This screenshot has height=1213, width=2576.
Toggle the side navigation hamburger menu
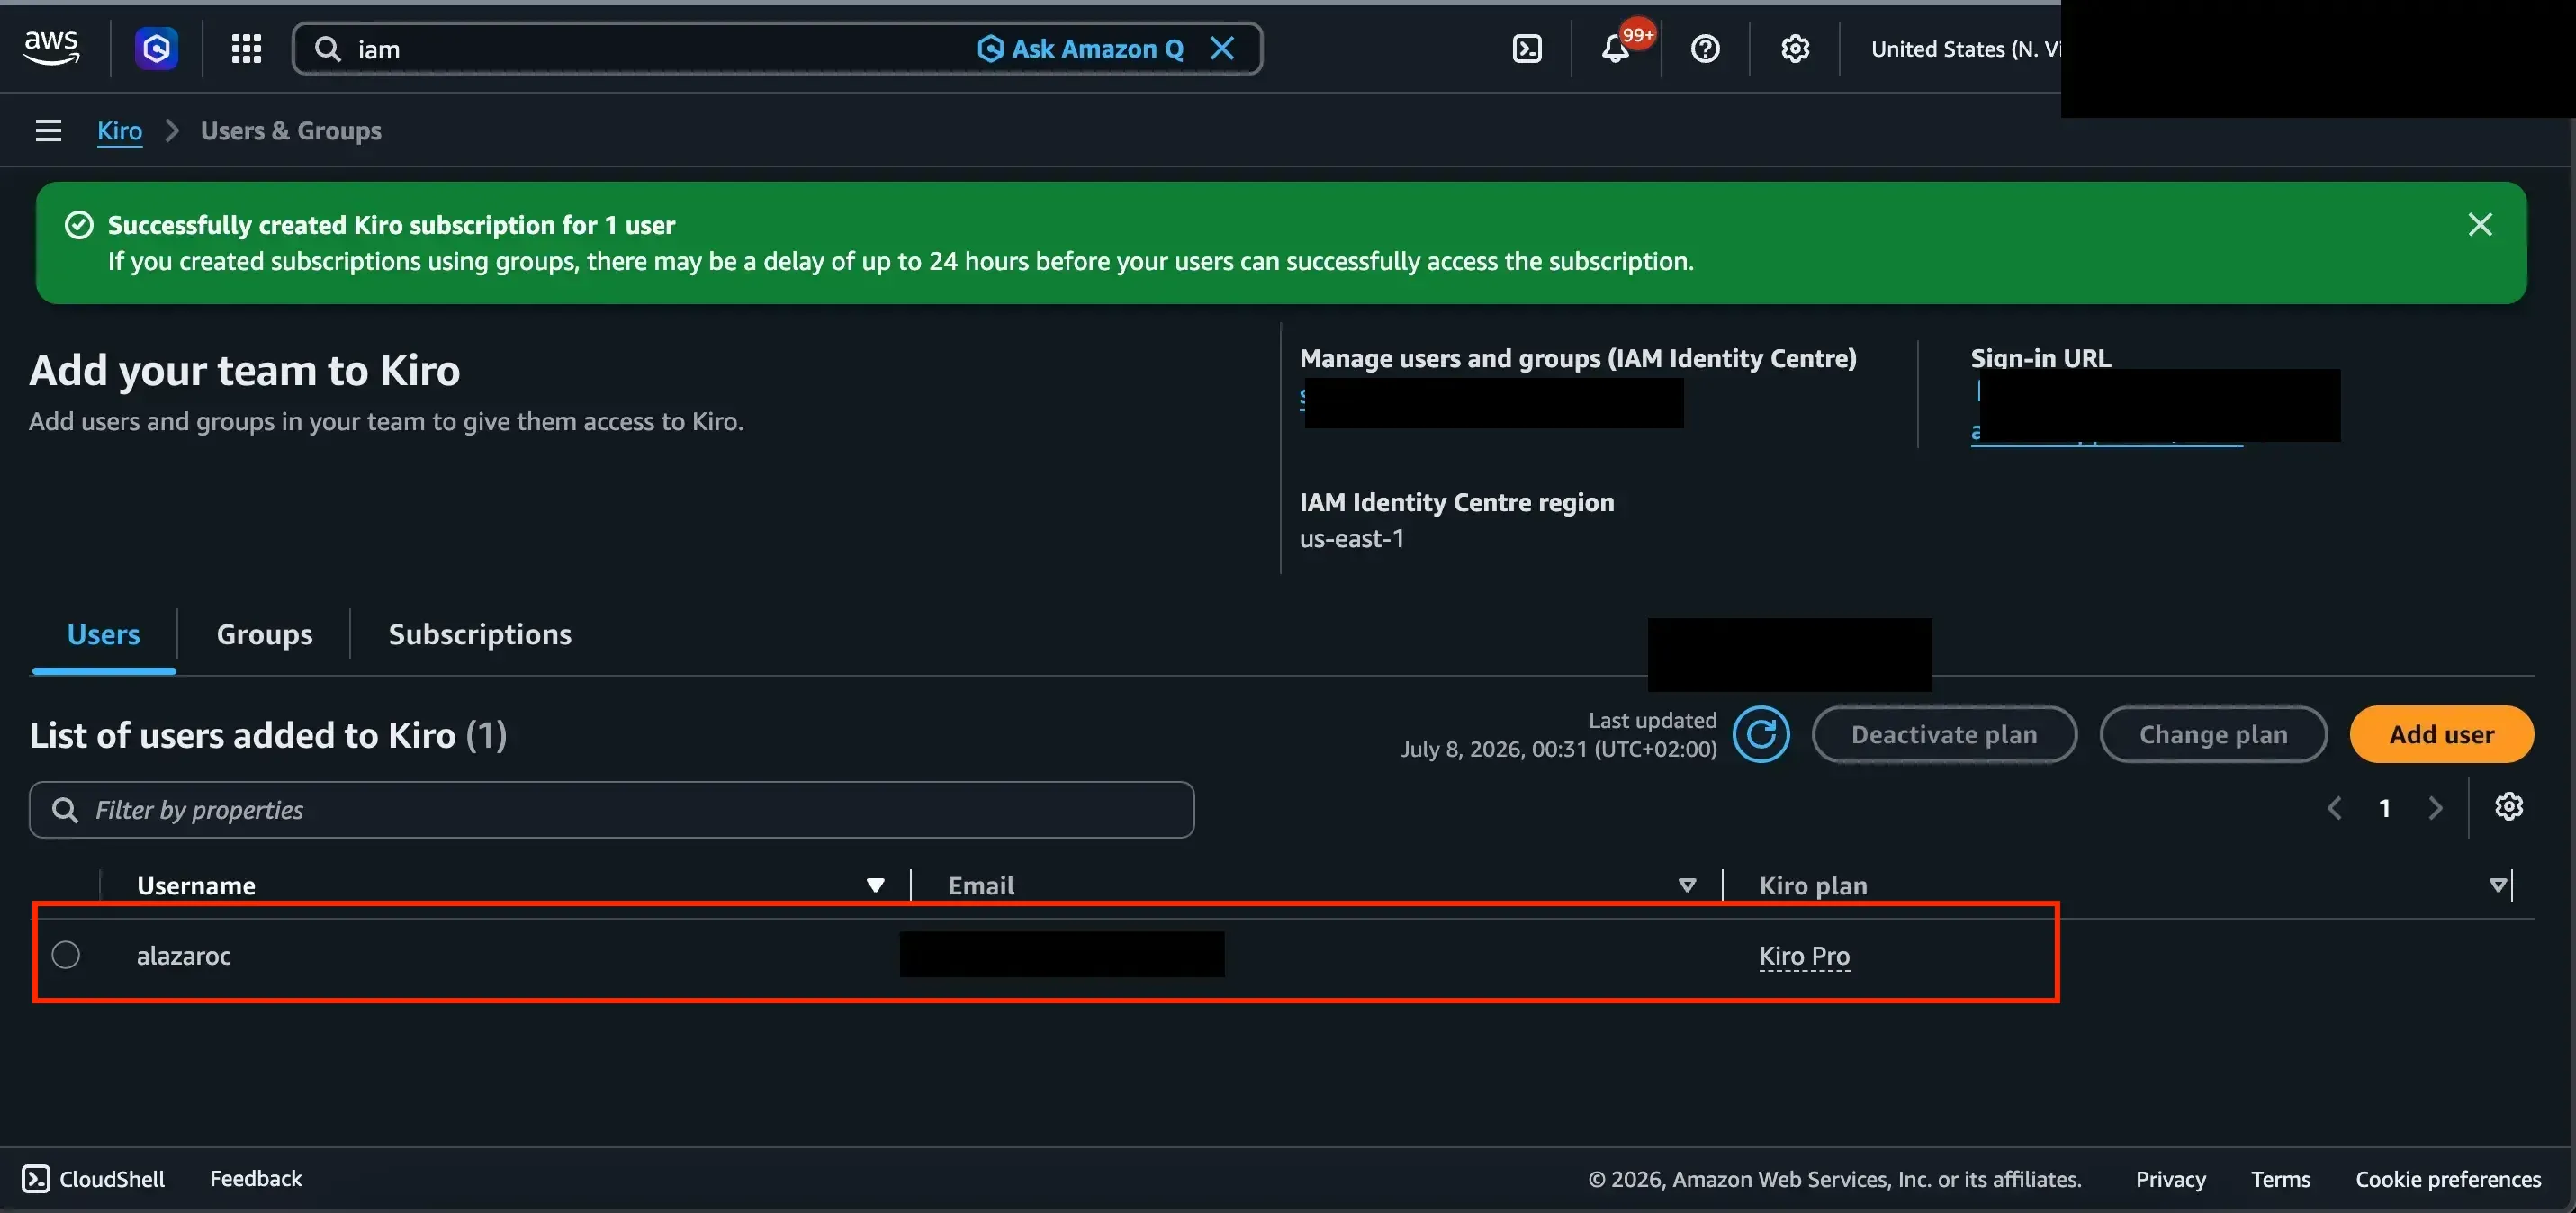click(48, 131)
